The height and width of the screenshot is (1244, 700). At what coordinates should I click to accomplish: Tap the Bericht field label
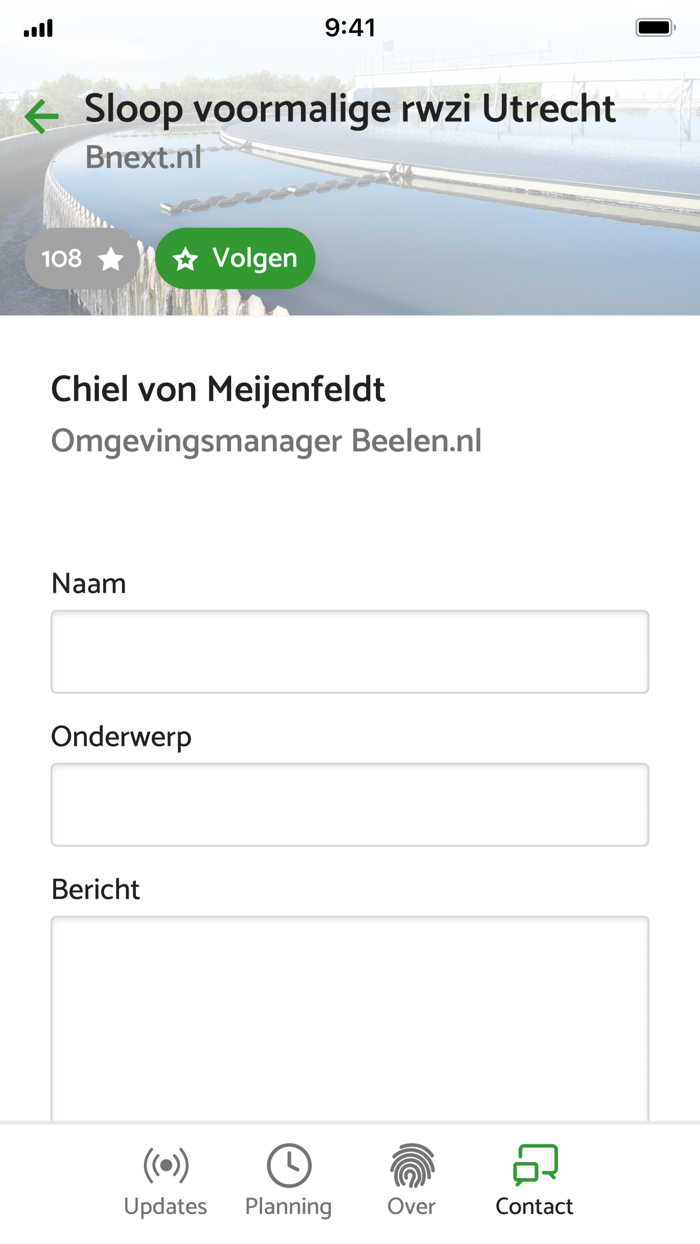(x=96, y=890)
